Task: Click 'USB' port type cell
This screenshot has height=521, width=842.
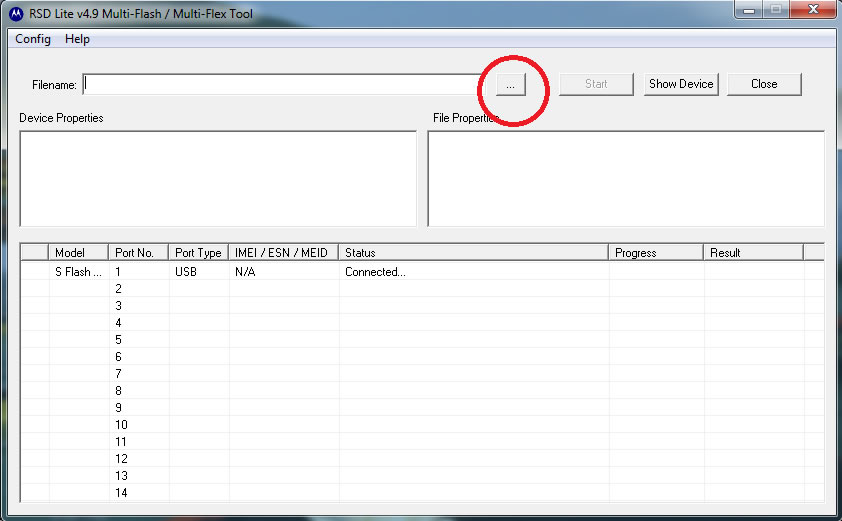Action: pos(186,272)
